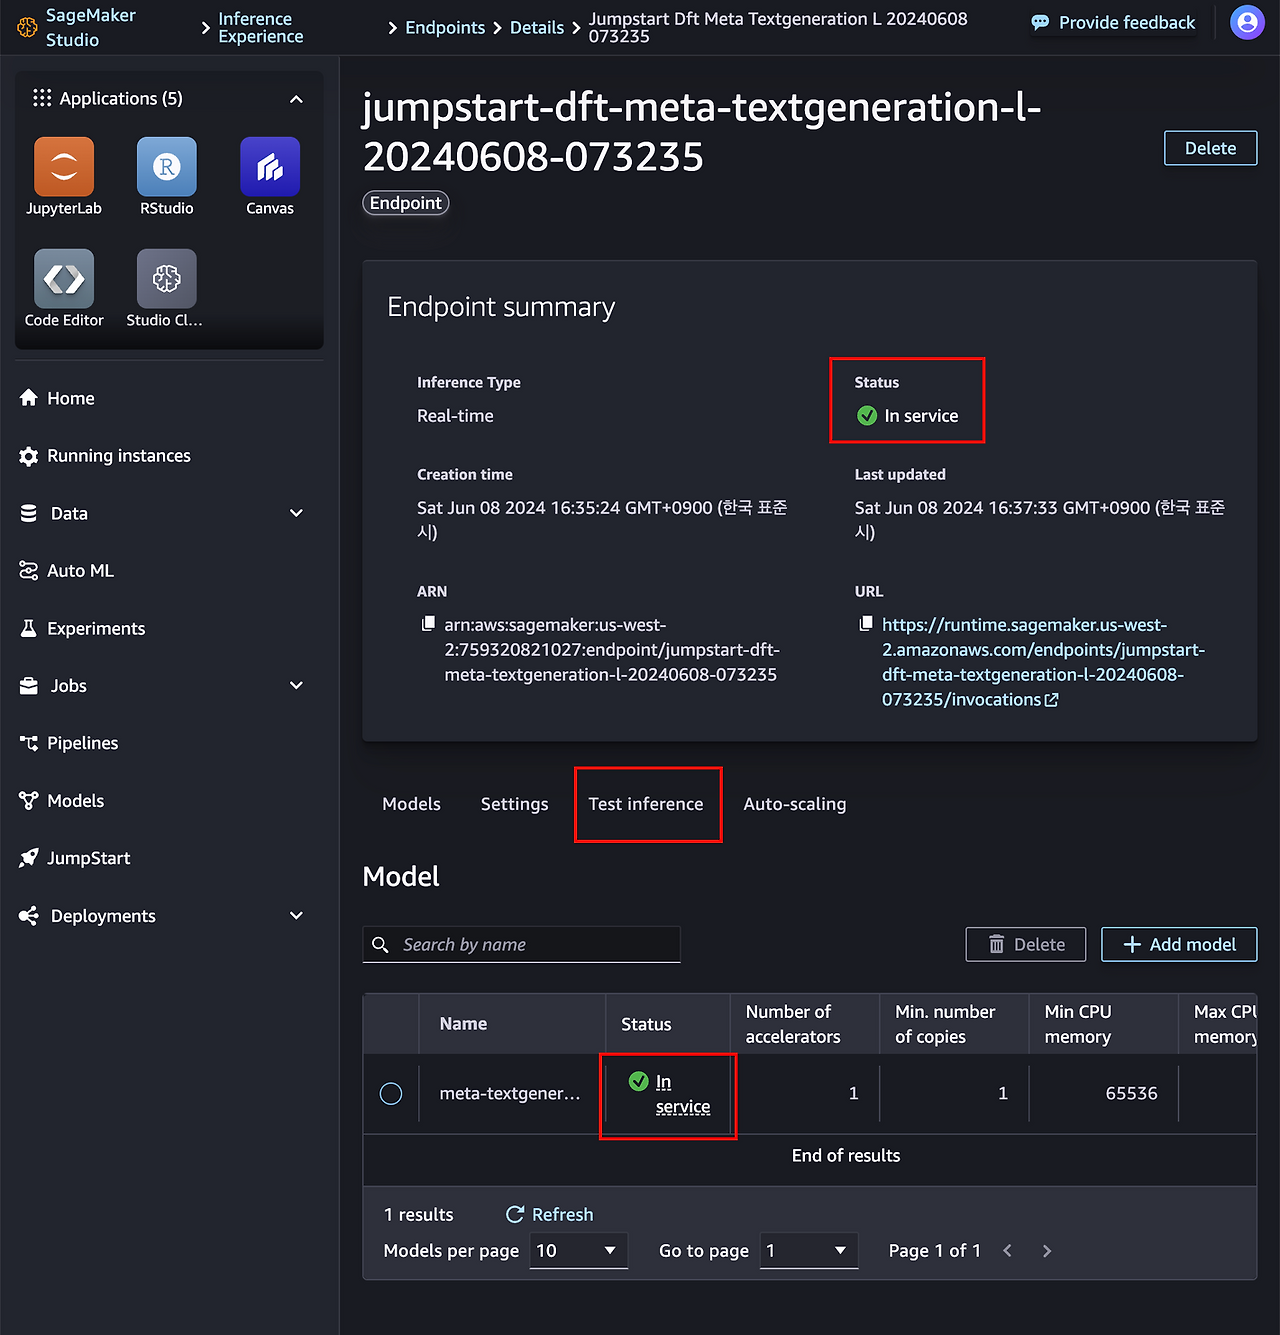Screen dimensions: 1280x1335
Task: Open the JupyterLab application icon
Action: [64, 166]
